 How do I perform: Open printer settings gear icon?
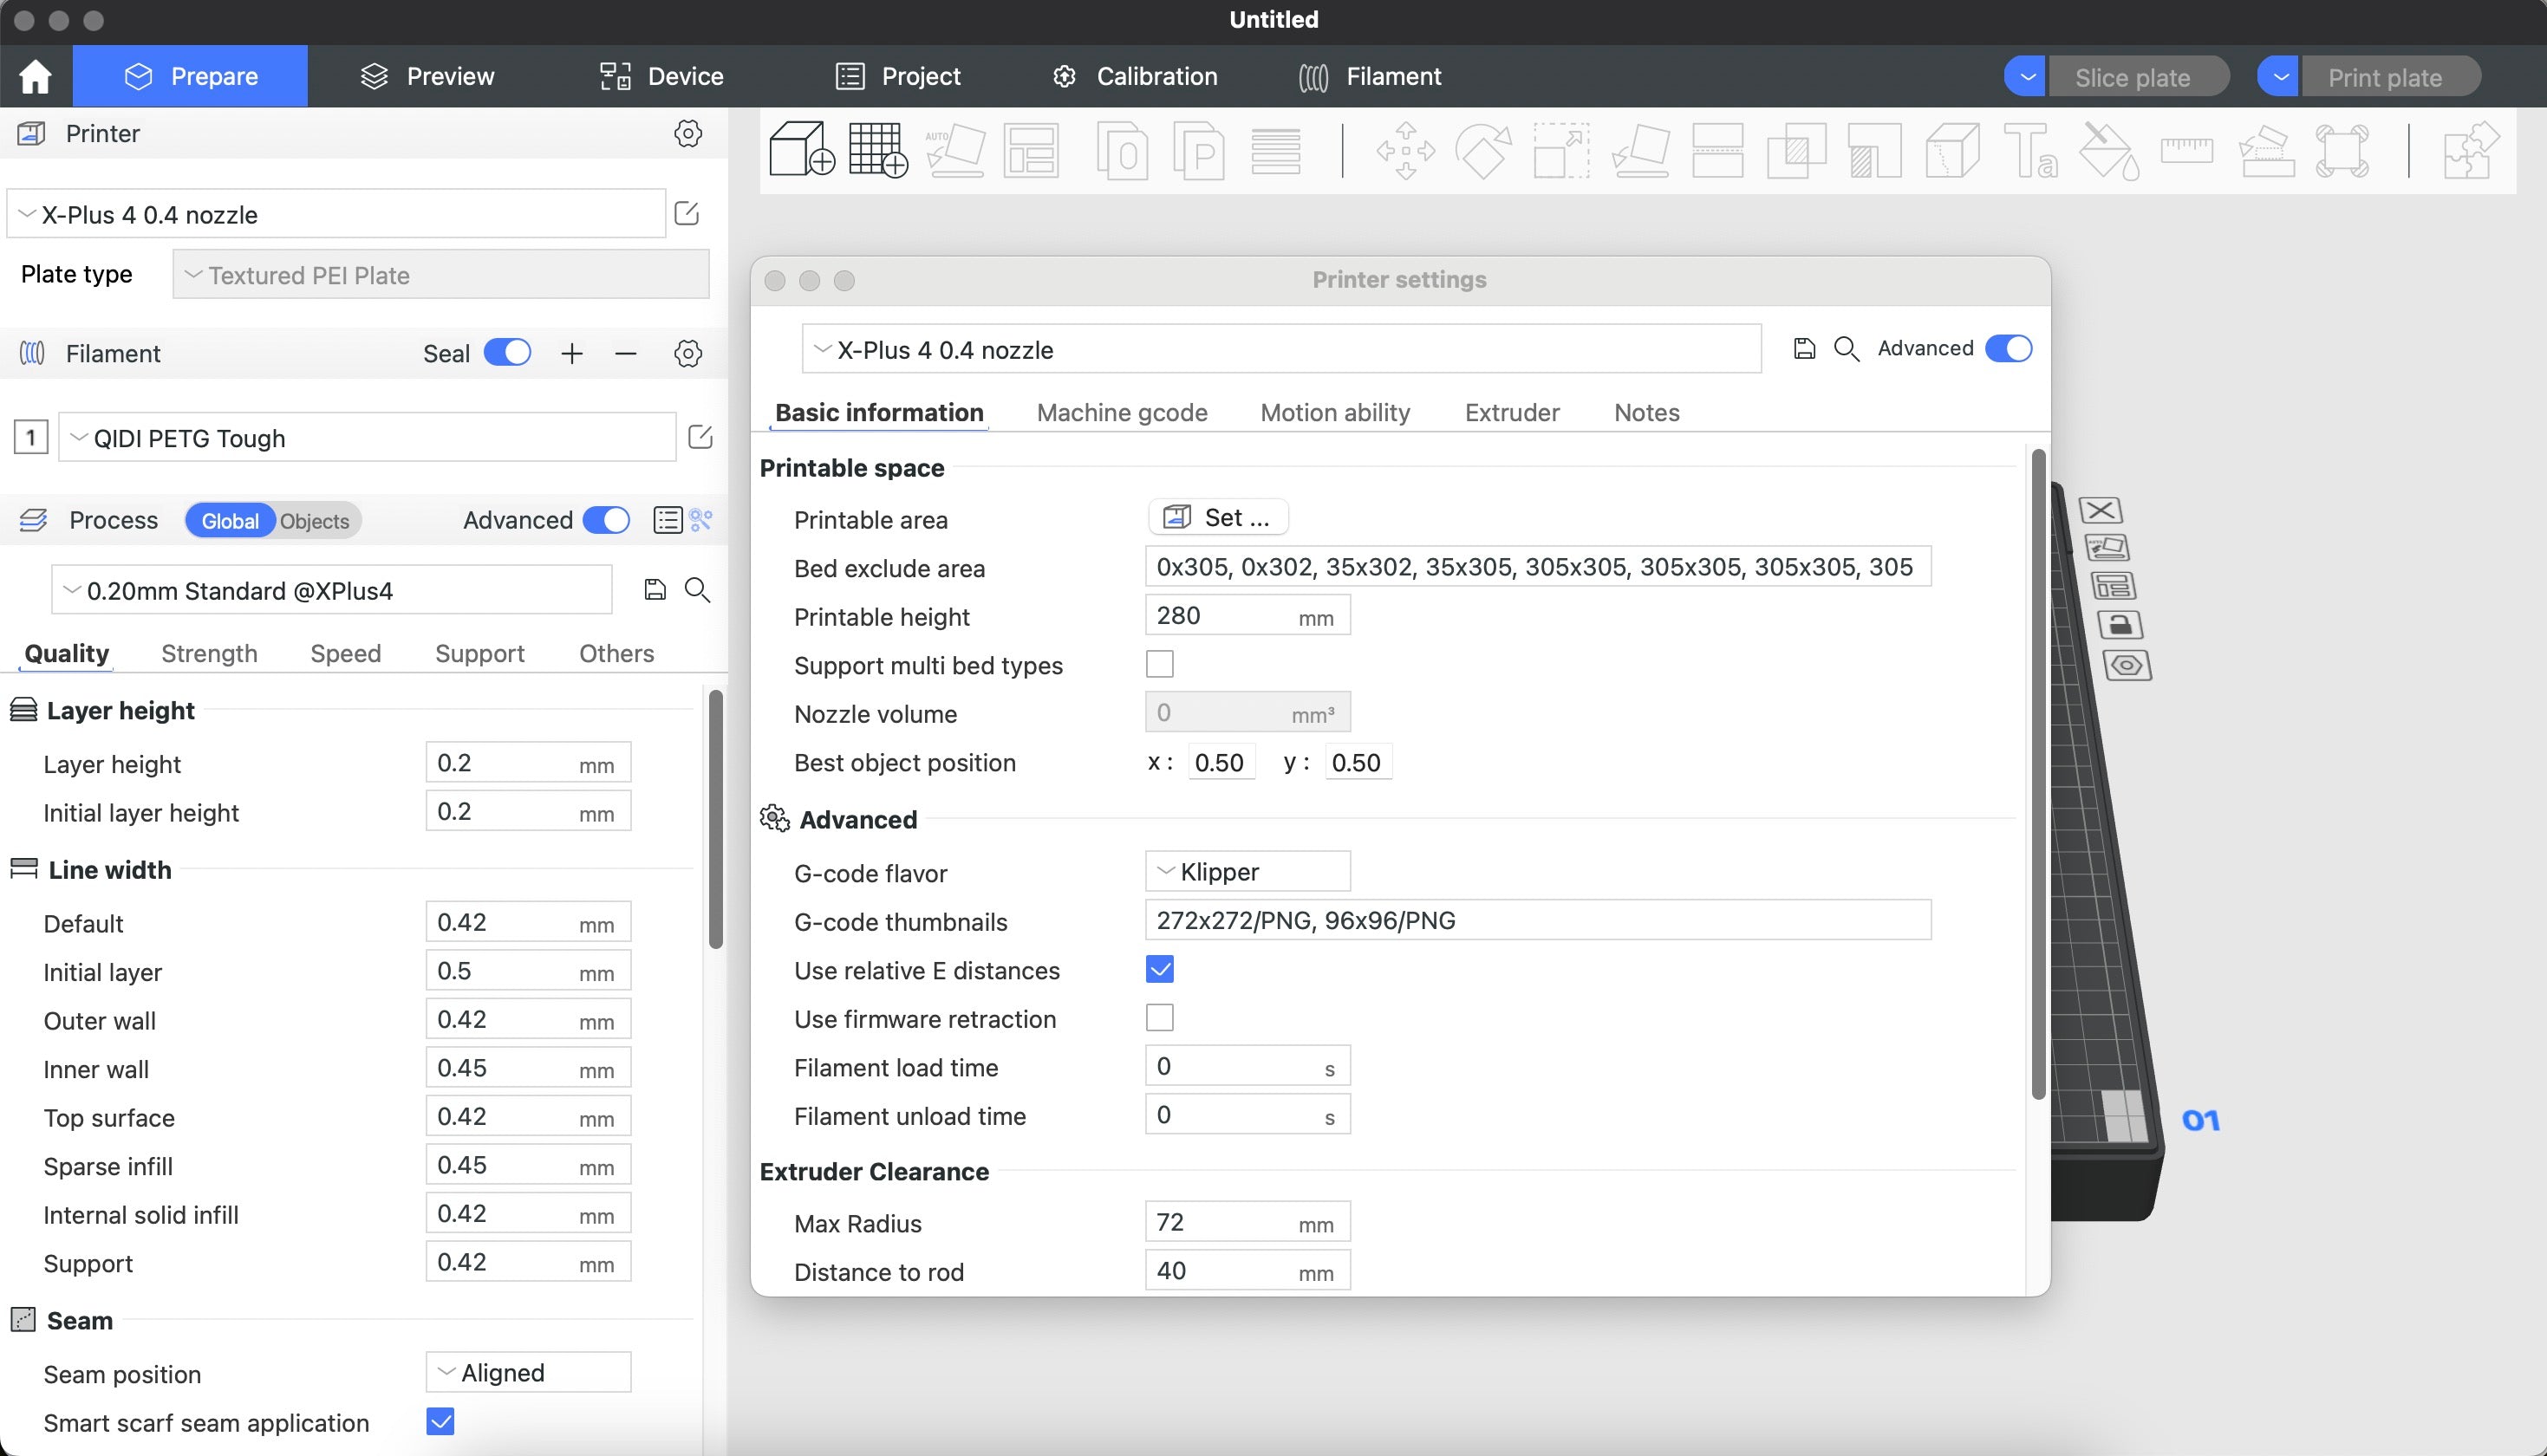[x=688, y=133]
